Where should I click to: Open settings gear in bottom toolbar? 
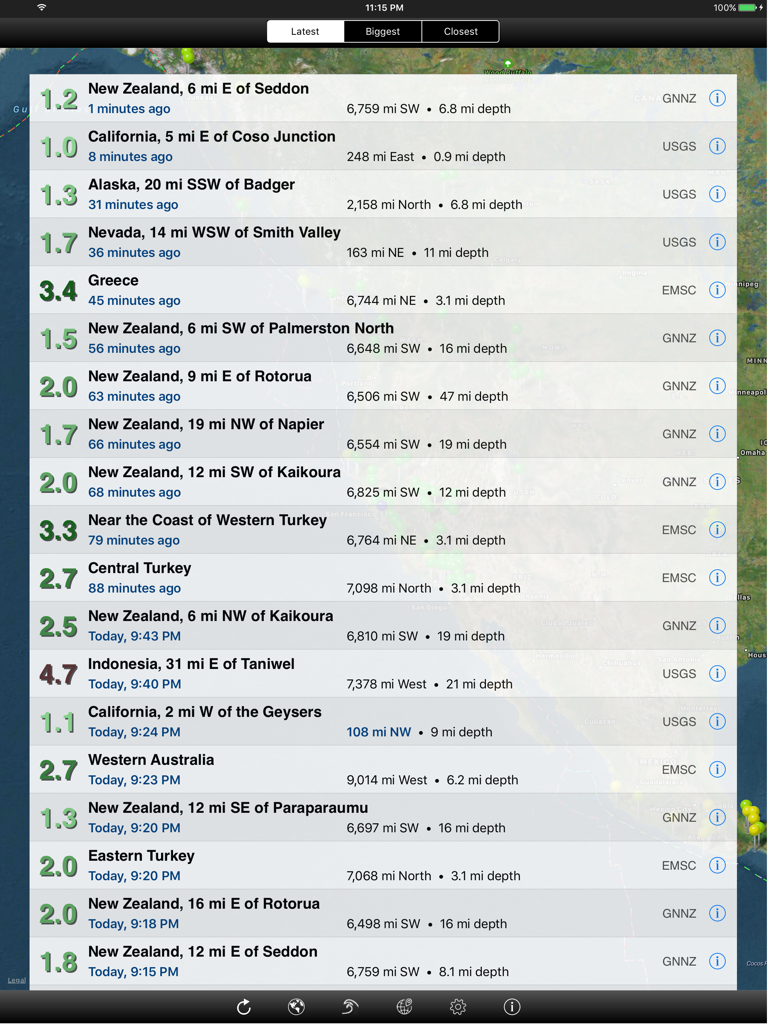tap(458, 1007)
